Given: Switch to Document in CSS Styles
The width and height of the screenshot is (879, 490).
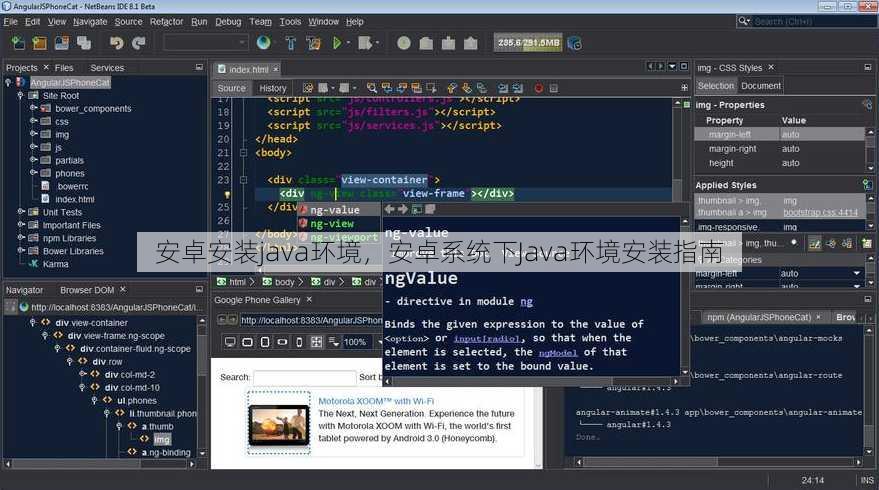Looking at the screenshot, I should click(761, 86).
